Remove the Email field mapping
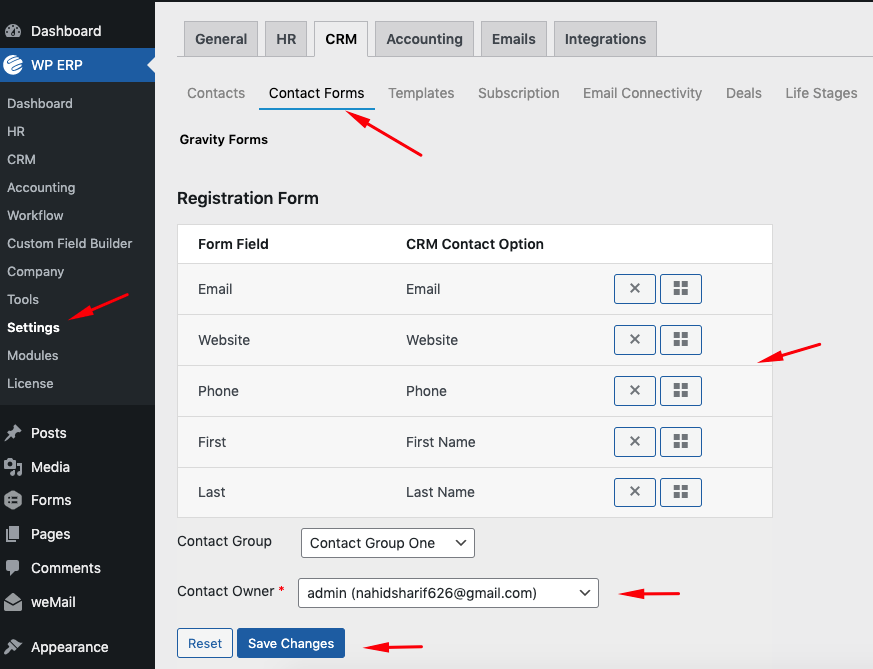This screenshot has width=873, height=669. pyautogui.click(x=635, y=289)
